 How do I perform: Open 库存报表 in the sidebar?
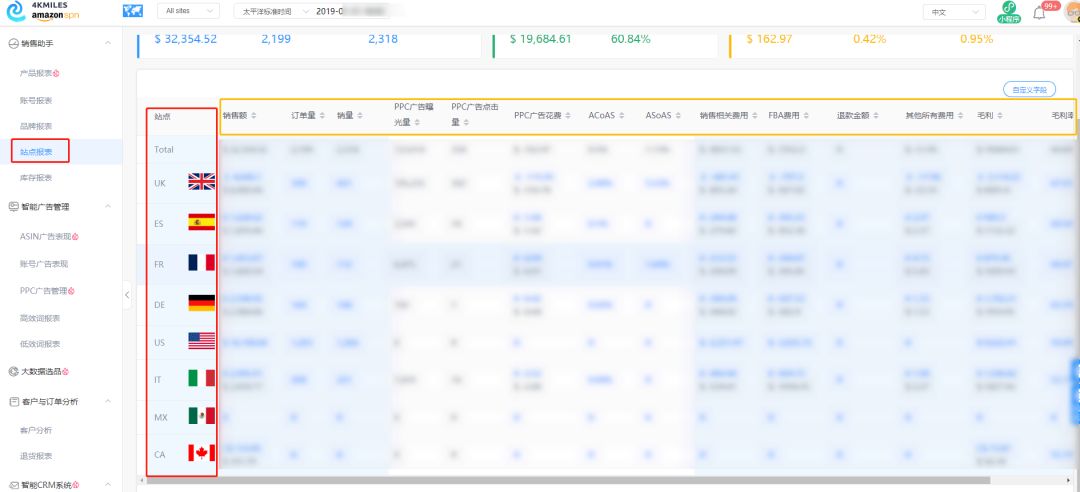point(36,178)
